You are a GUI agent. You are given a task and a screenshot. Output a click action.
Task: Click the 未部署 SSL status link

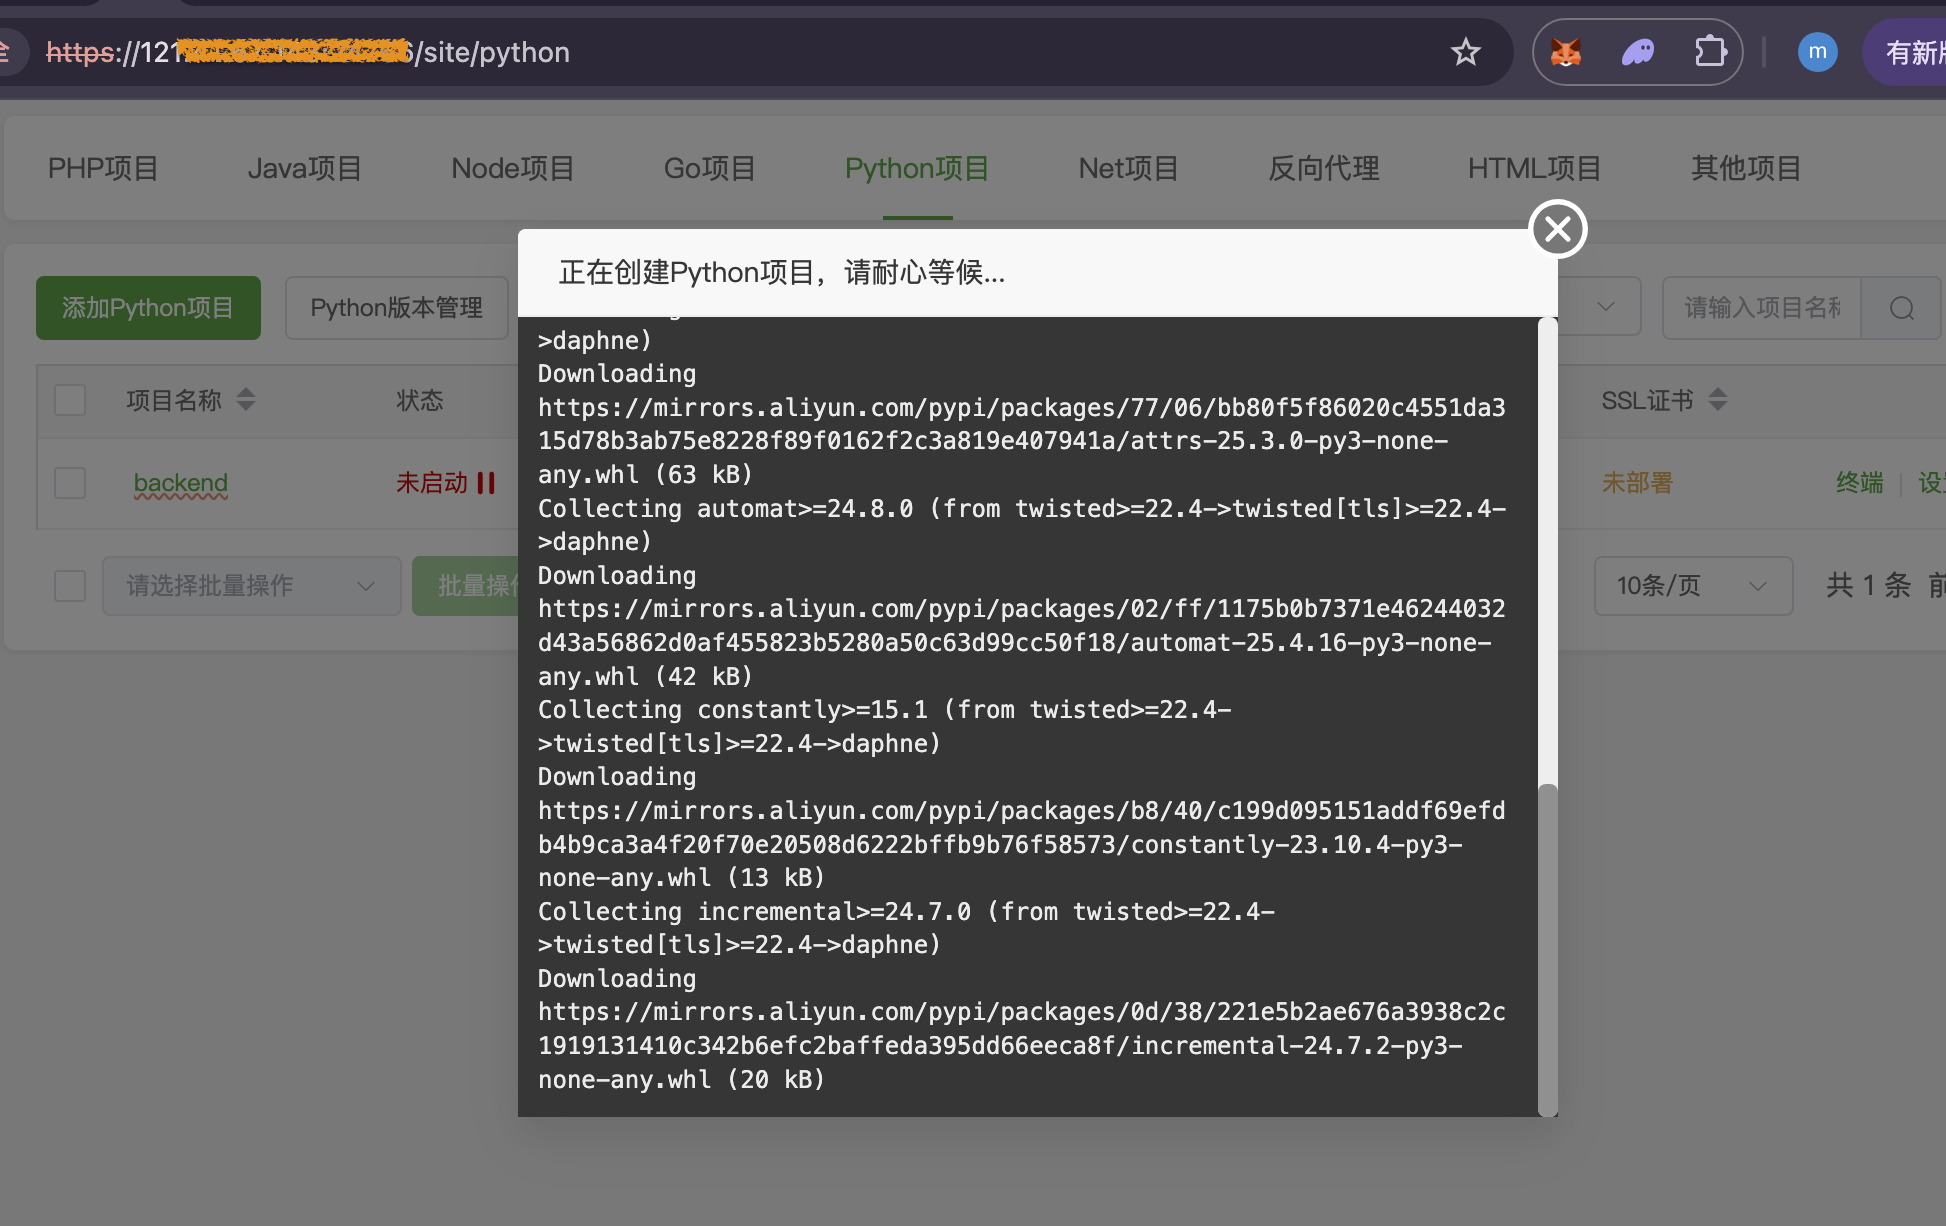[1637, 483]
